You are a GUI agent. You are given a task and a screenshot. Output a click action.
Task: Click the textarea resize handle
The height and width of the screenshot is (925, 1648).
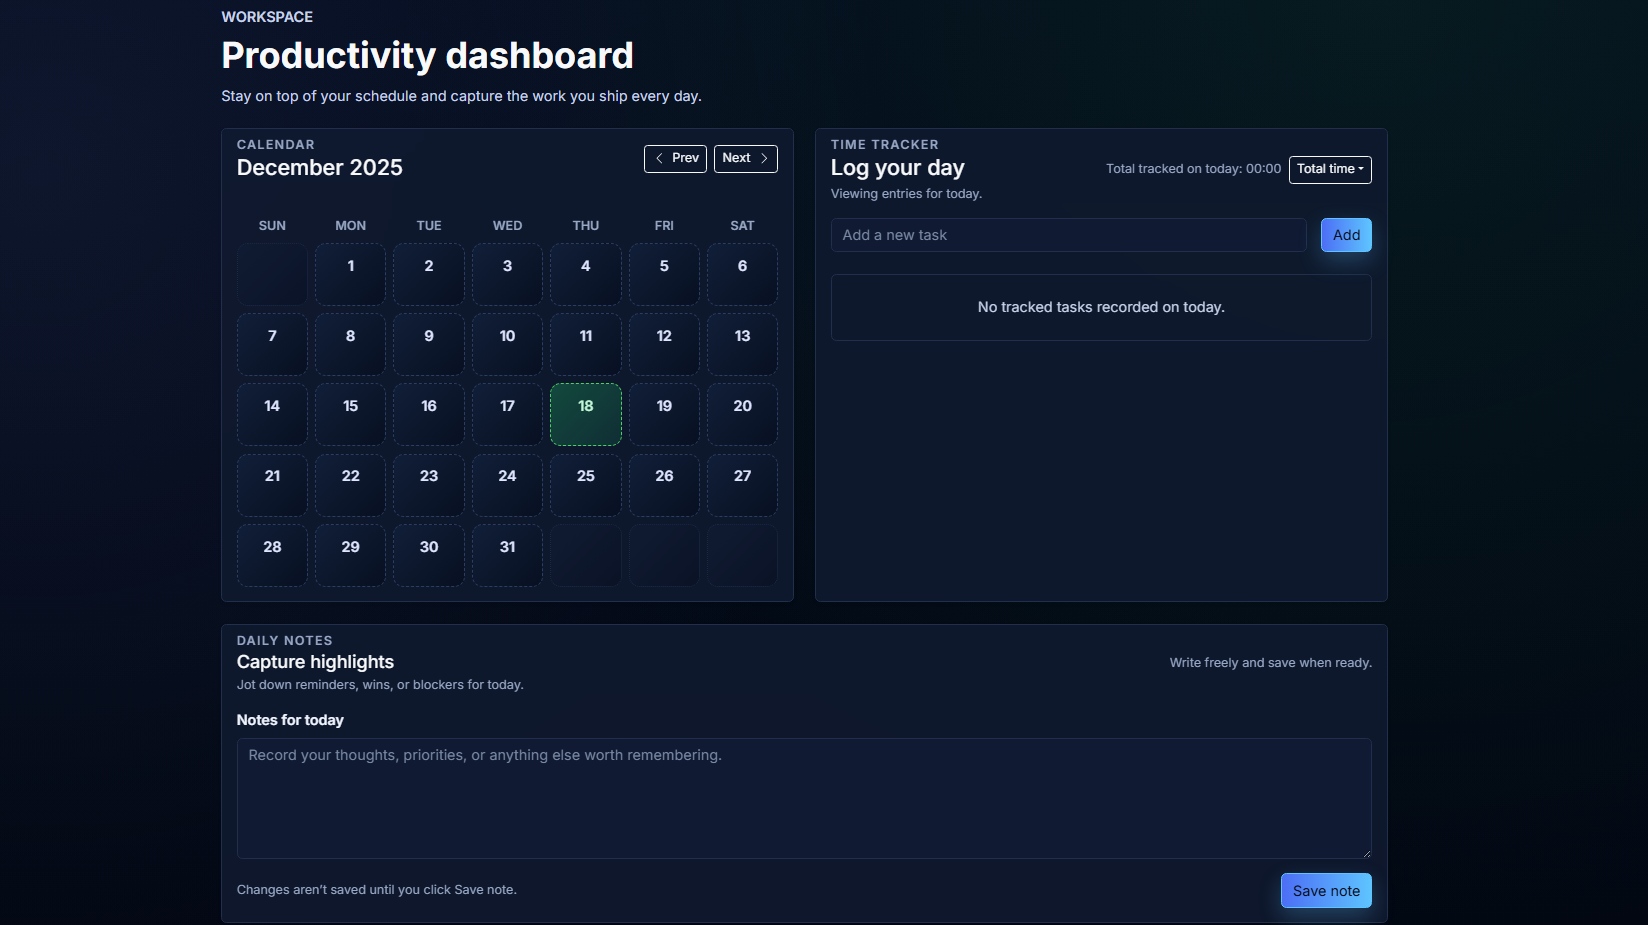click(x=1367, y=851)
